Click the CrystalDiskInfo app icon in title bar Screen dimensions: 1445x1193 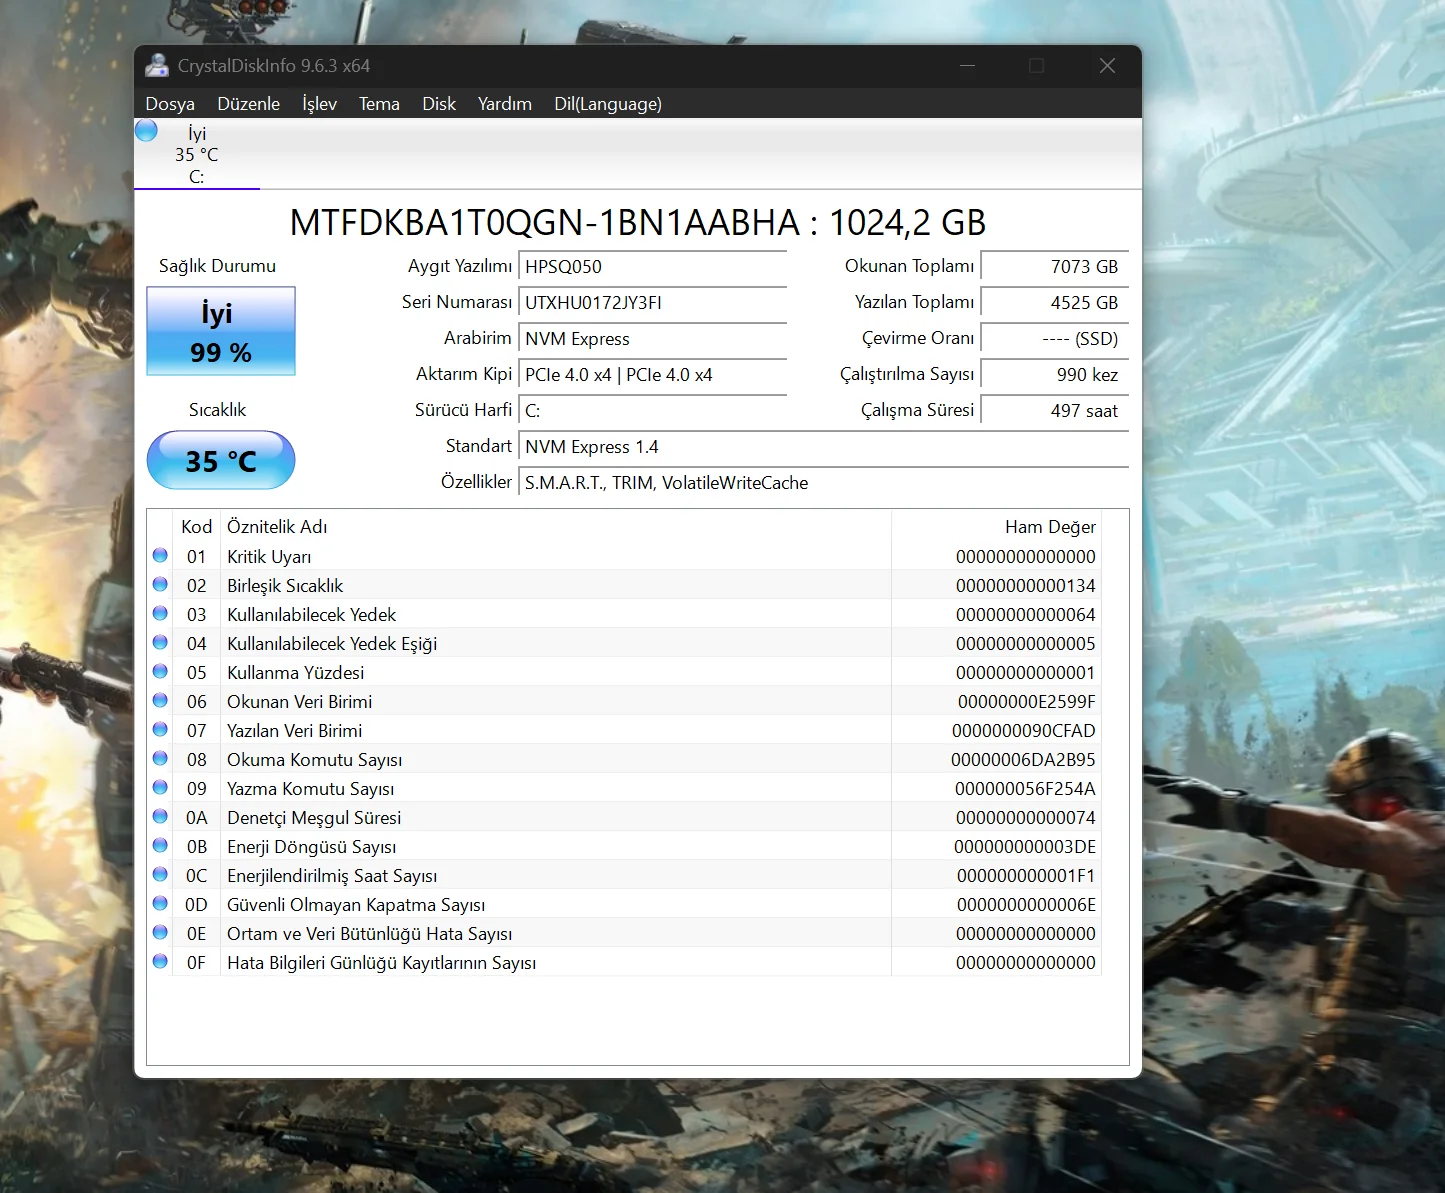coord(156,66)
